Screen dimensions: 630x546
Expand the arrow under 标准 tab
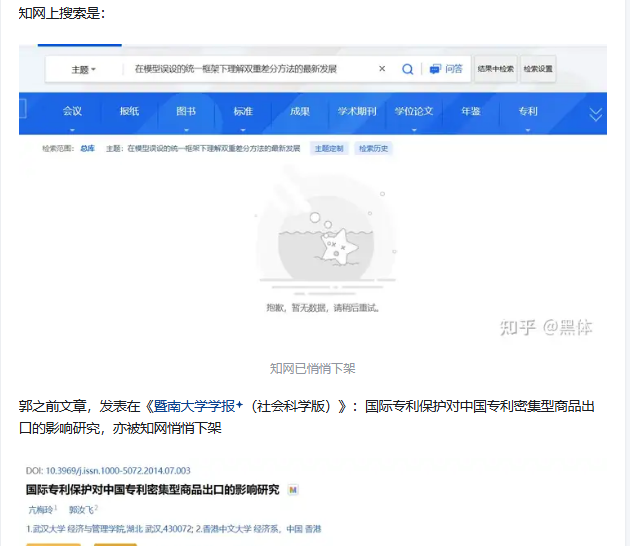(x=243, y=130)
